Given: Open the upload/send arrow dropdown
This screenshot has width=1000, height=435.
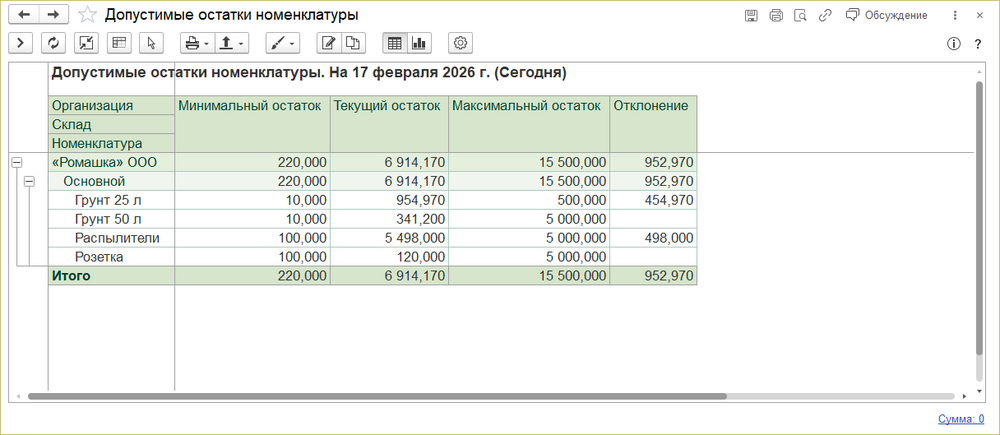Looking at the screenshot, I should [x=232, y=43].
